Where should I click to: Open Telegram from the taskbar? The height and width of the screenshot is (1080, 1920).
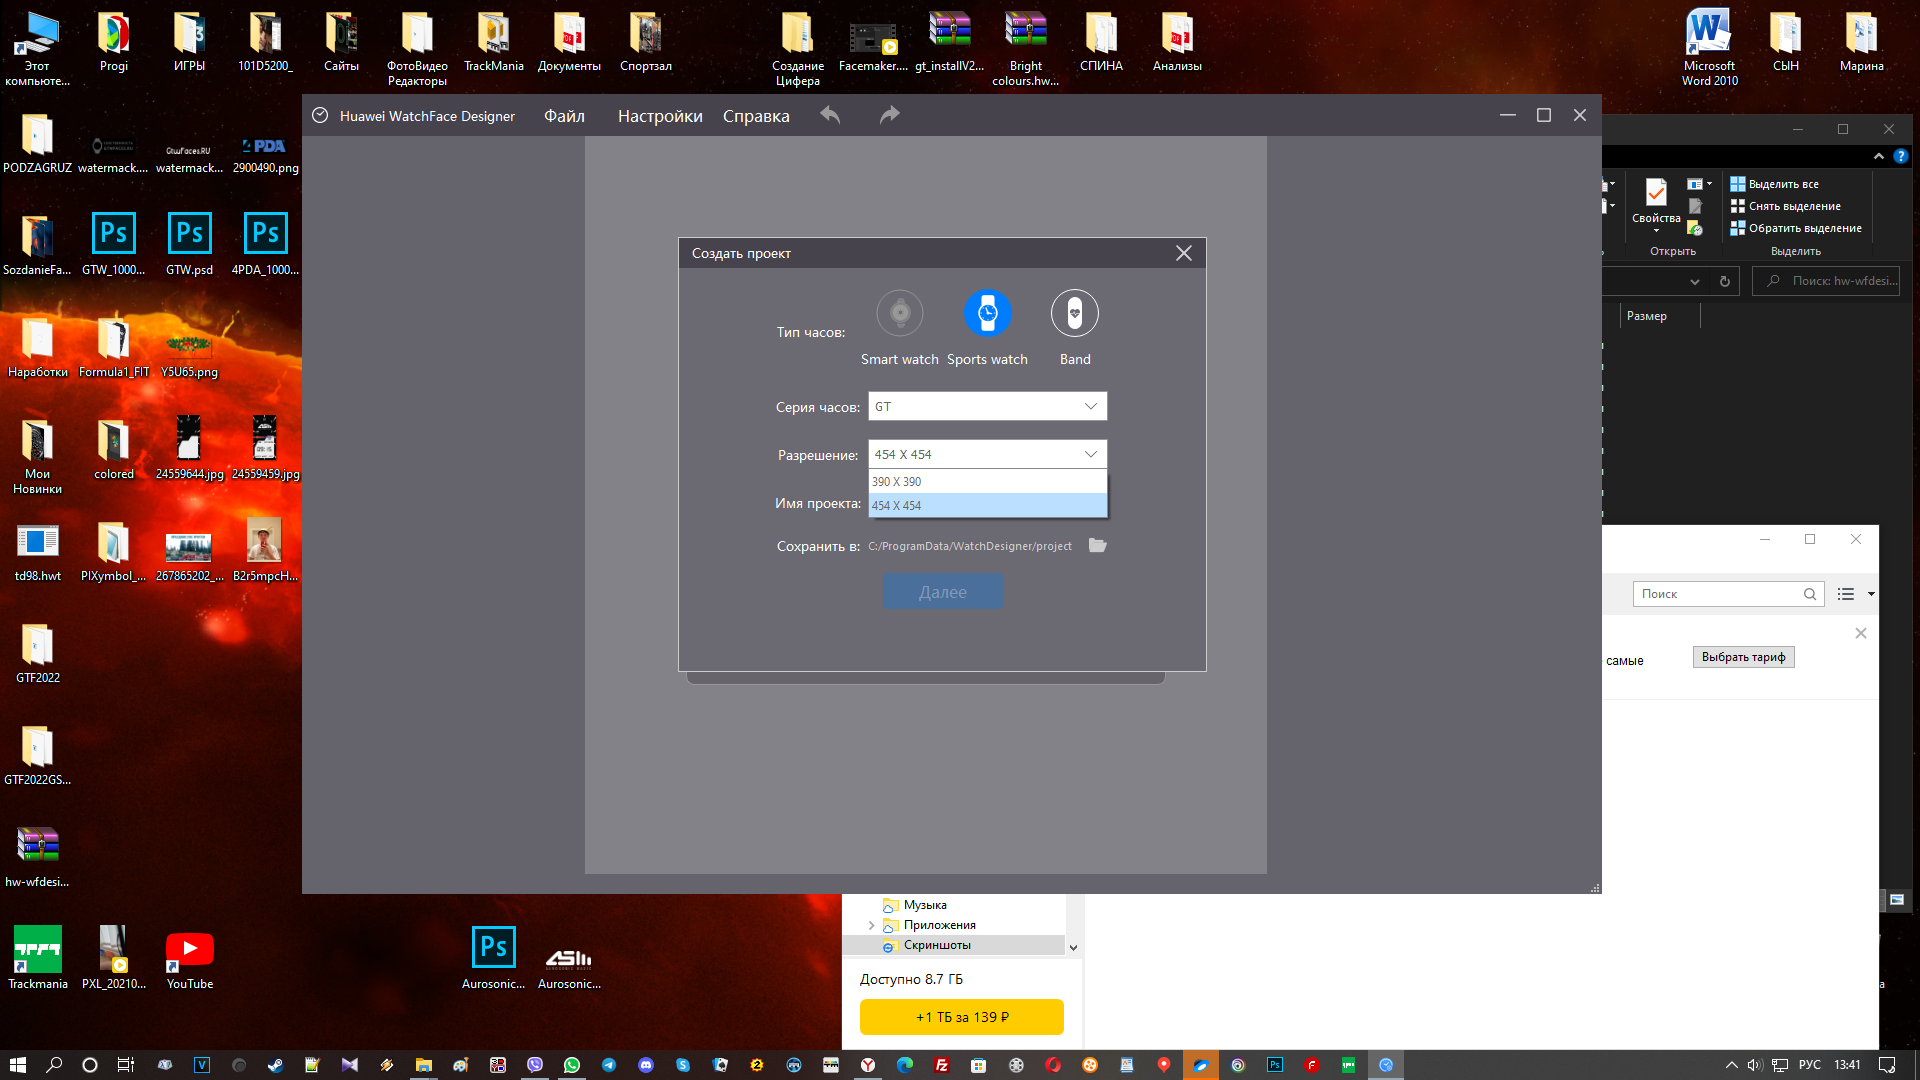click(x=609, y=1065)
